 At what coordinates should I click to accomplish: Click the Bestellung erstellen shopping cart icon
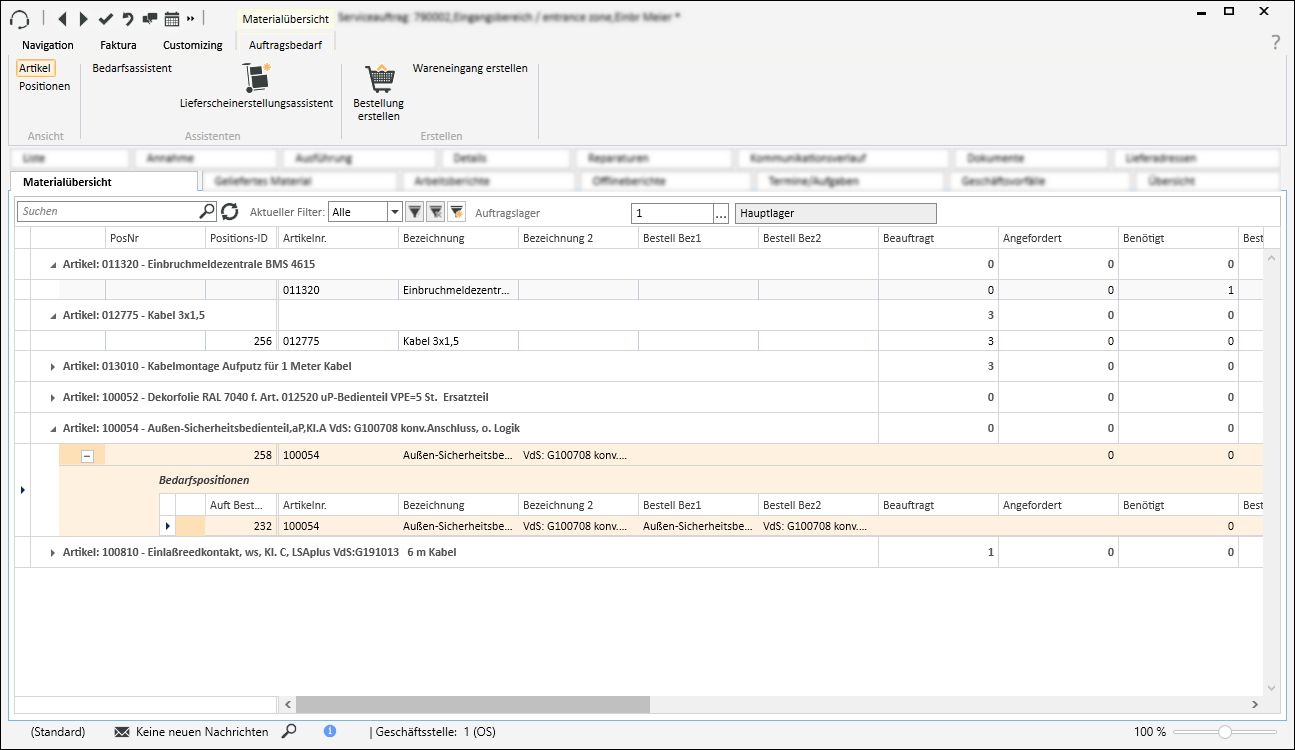[379, 78]
